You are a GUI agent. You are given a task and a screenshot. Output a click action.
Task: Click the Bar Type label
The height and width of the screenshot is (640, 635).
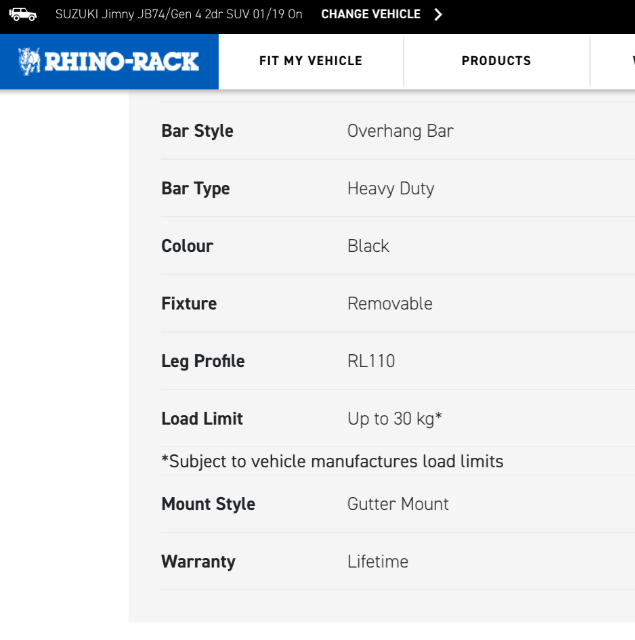(196, 189)
